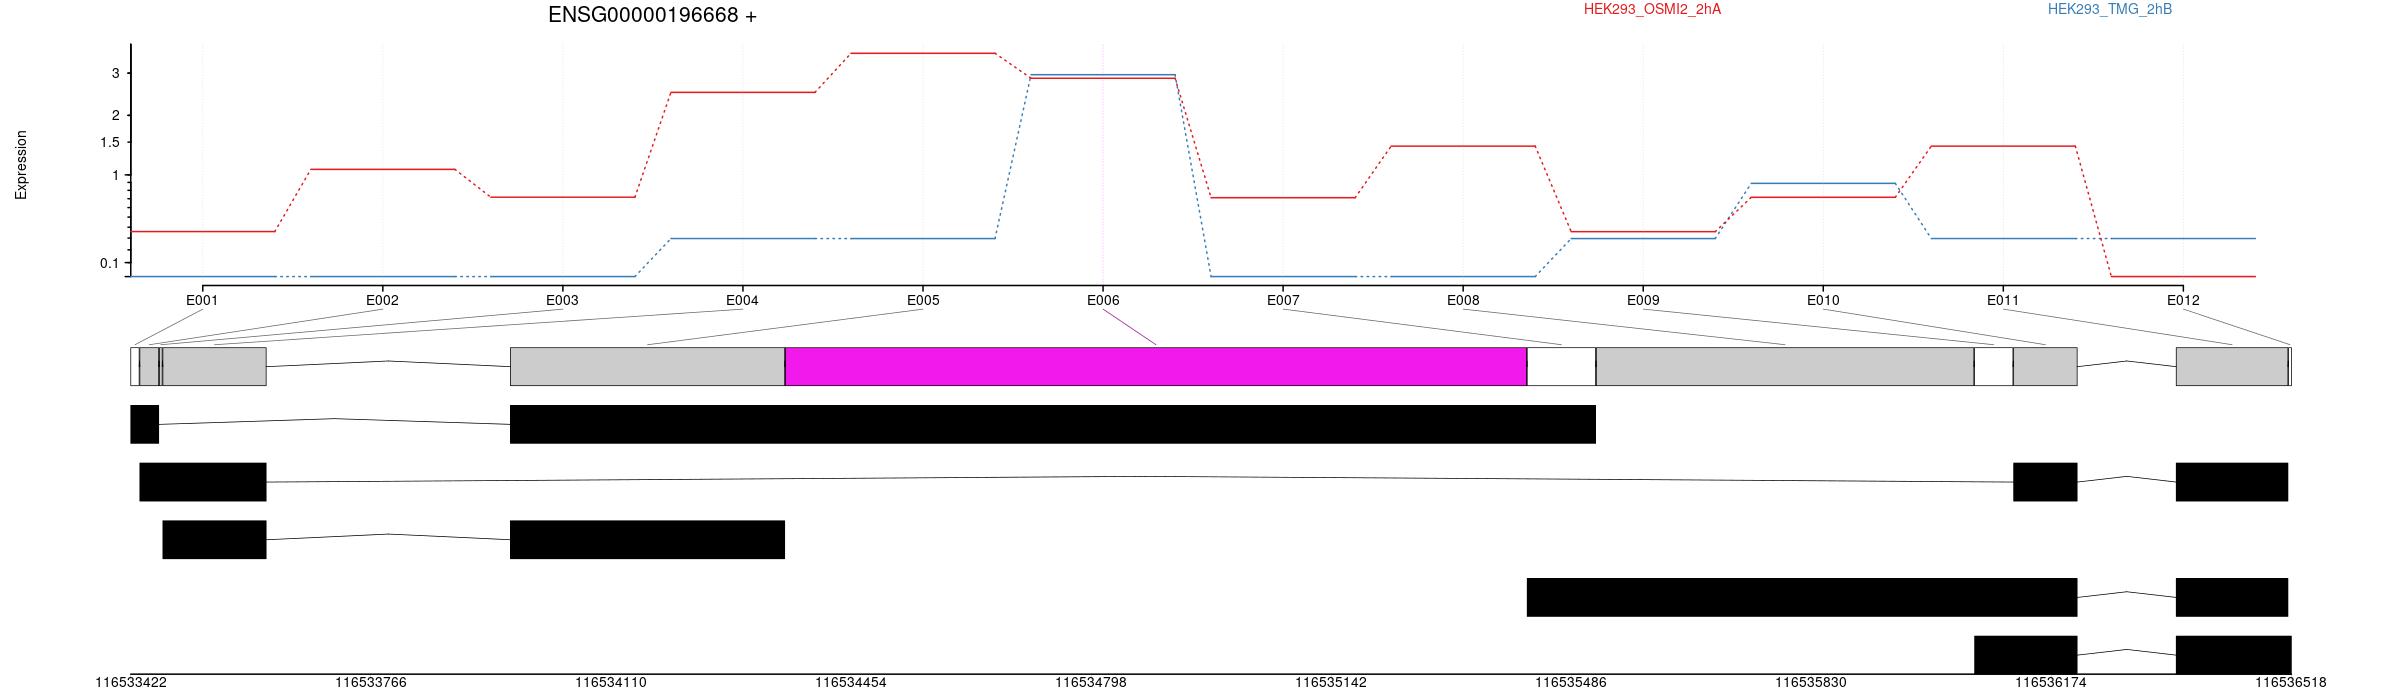Select exon label E006
2400x700 pixels.
tap(1103, 300)
